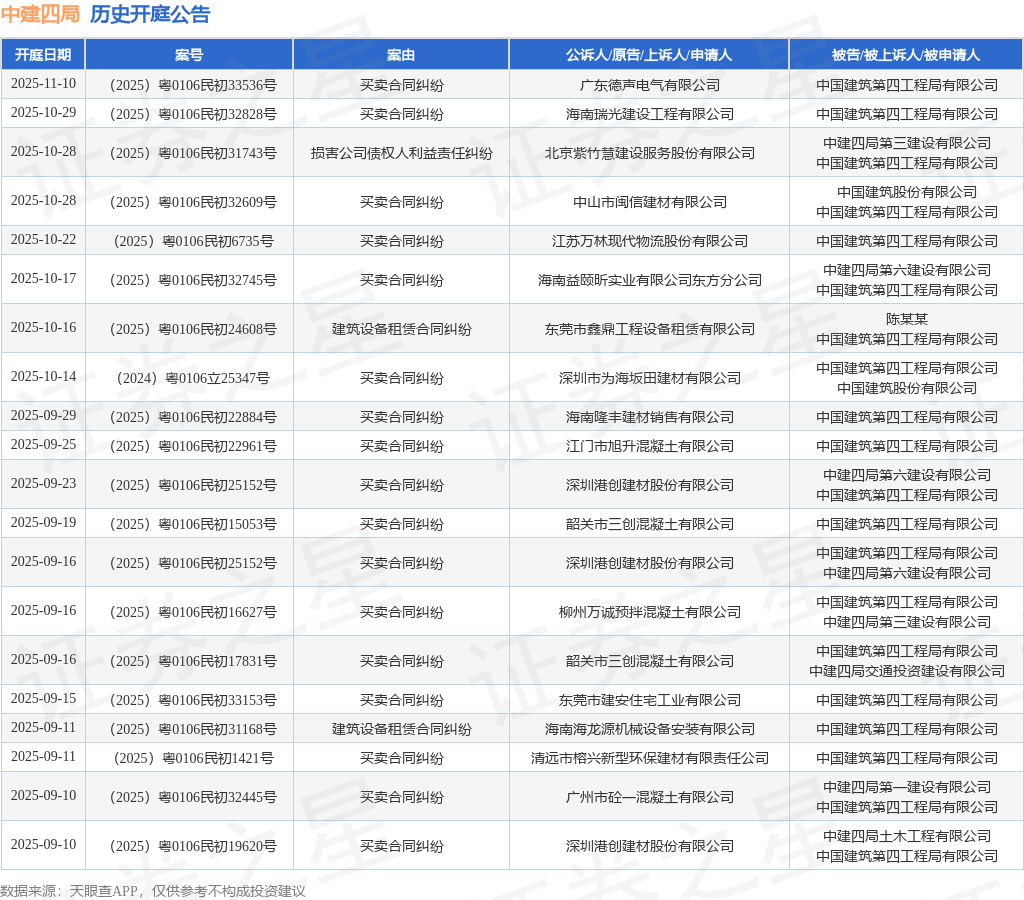
Task: Click plaintiff 东莞市鑫鼎工程设备租赁有限公司
Action: [x=650, y=329]
